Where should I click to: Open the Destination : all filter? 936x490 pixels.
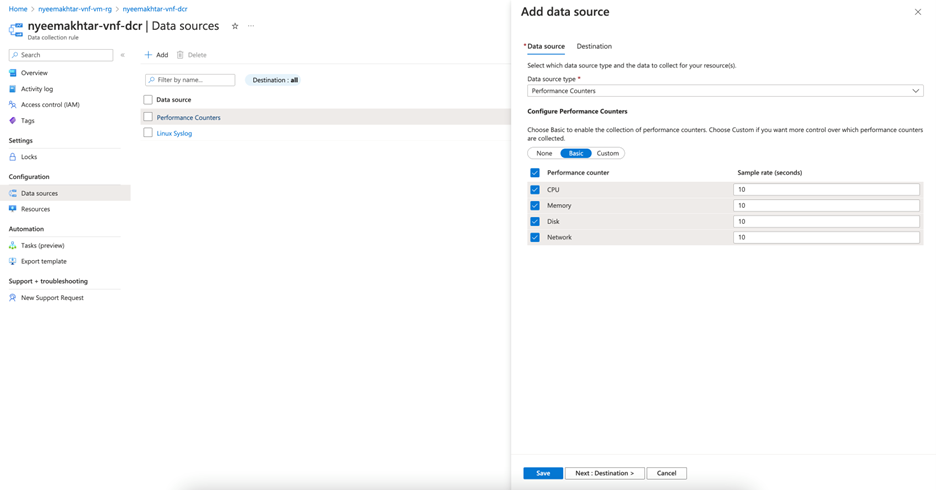pos(275,80)
